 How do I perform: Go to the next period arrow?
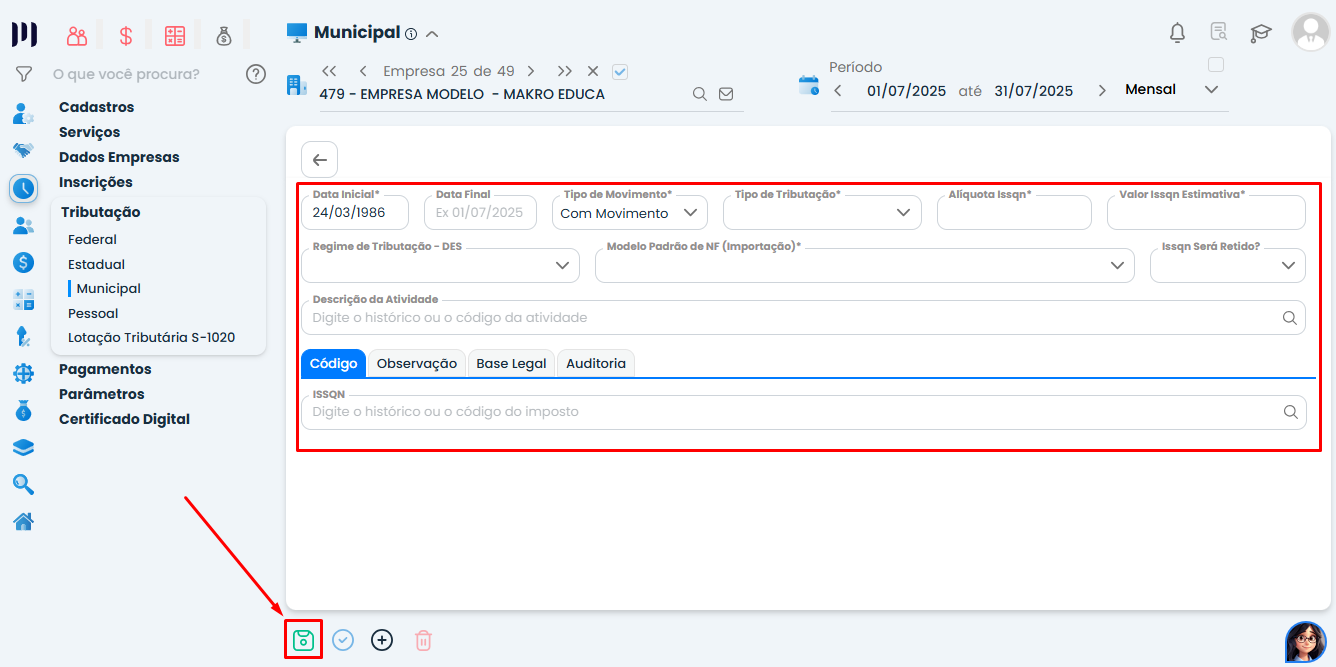pyautogui.click(x=1102, y=90)
